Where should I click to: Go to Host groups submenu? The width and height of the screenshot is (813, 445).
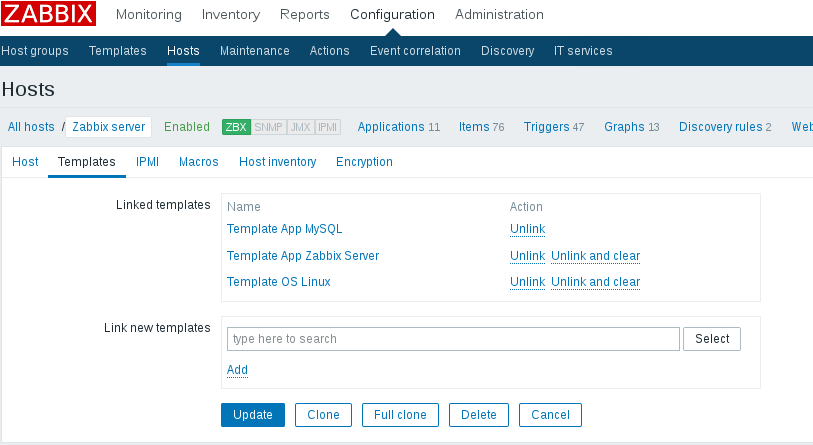point(35,51)
